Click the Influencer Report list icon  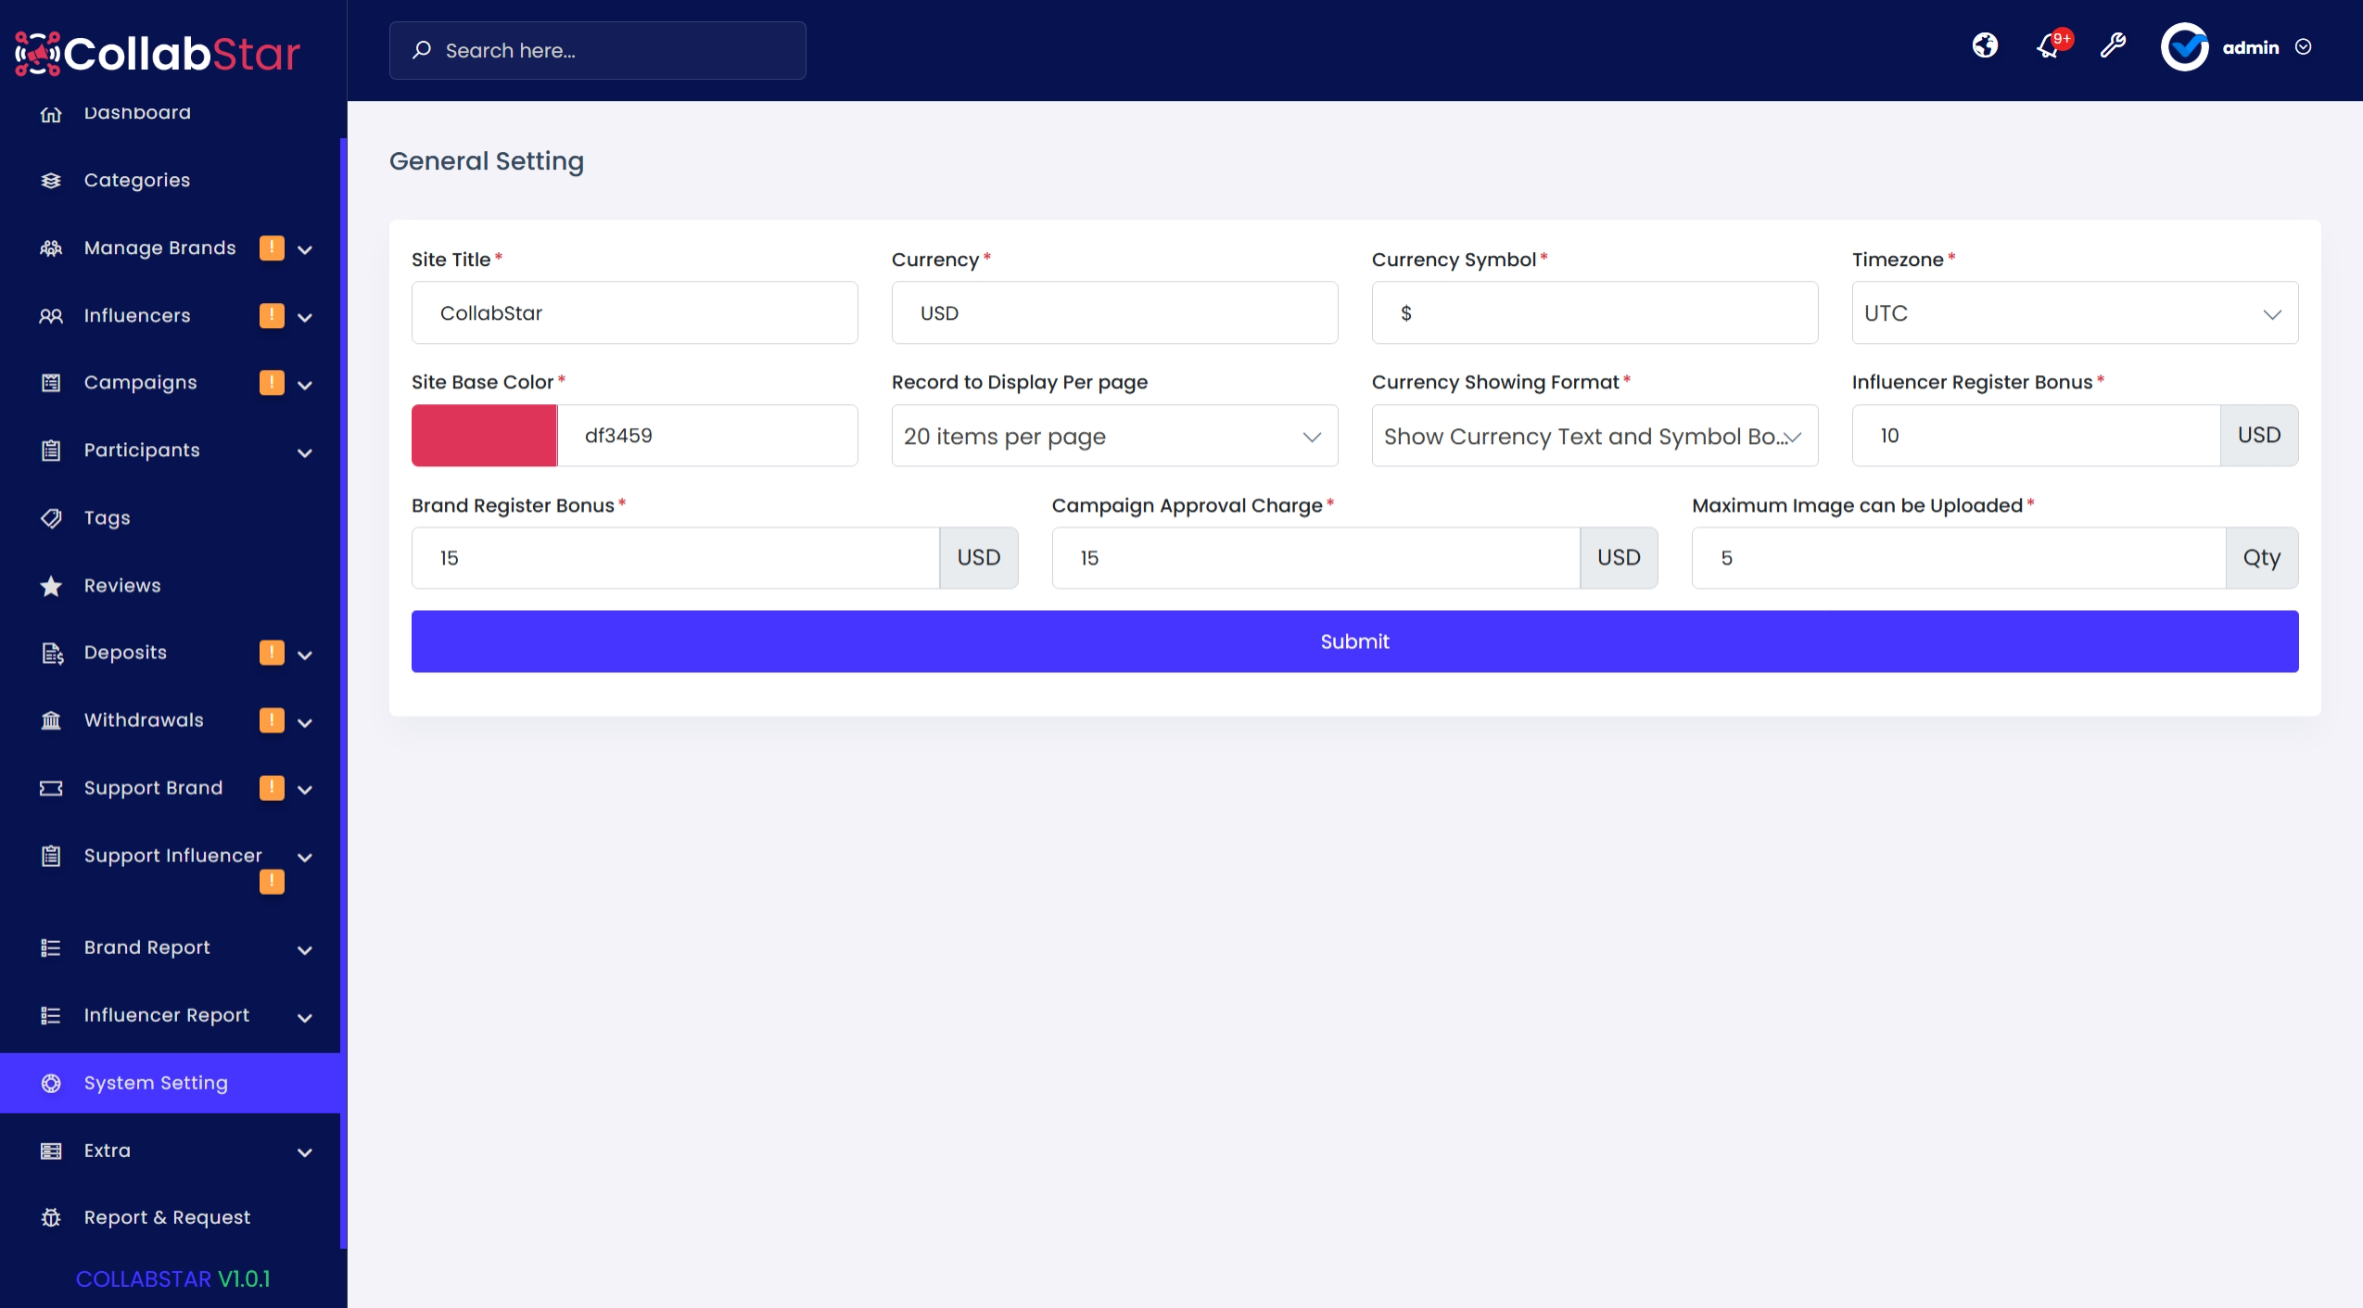51,1015
